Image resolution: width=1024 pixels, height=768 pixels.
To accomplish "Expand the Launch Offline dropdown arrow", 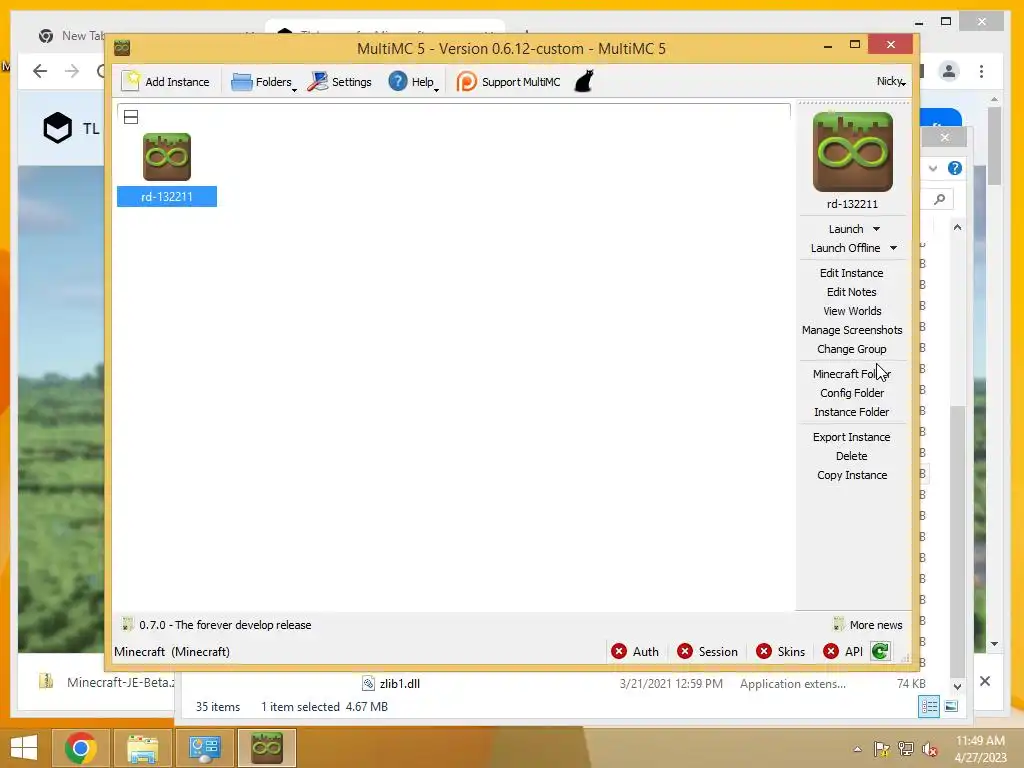I will (x=893, y=248).
